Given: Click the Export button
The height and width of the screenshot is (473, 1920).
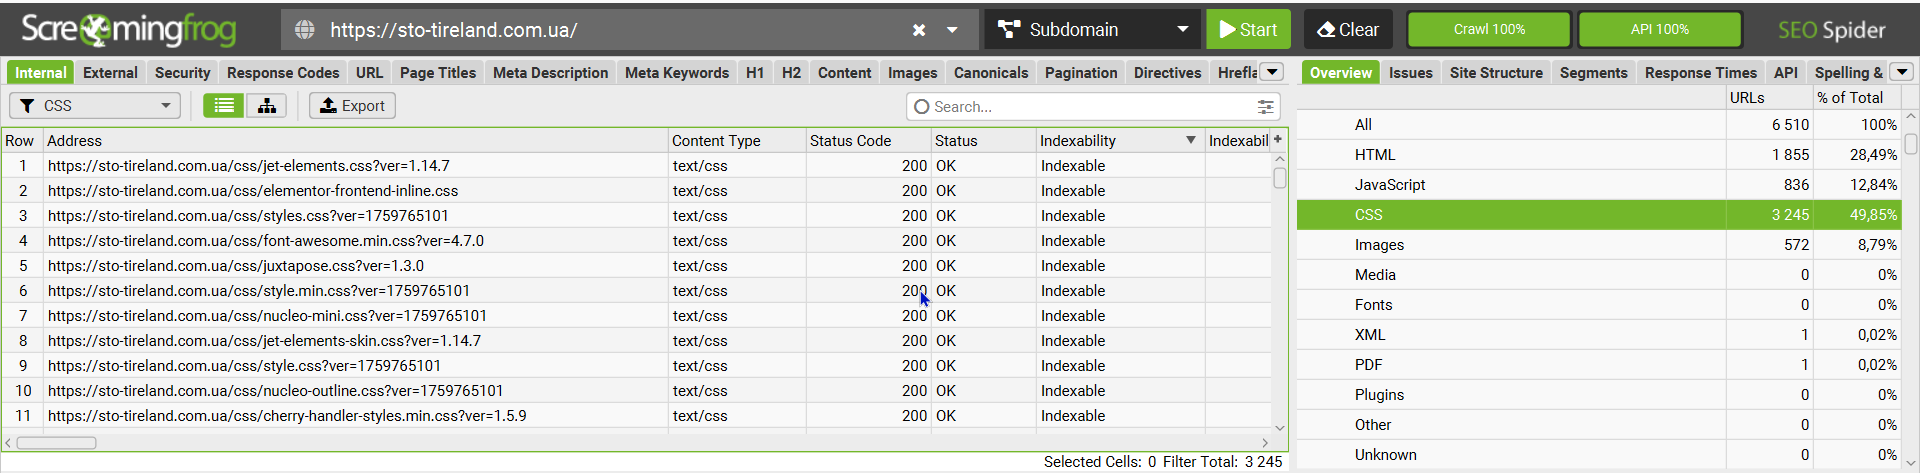Looking at the screenshot, I should (352, 106).
